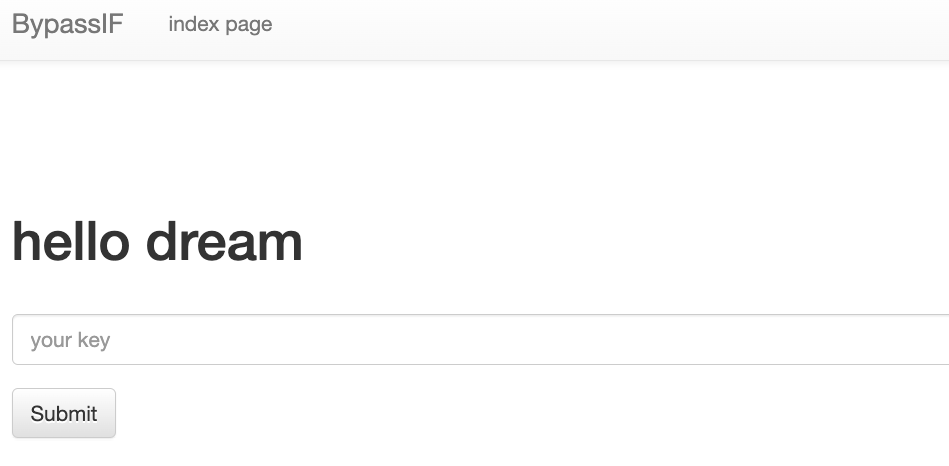Open index page from the top bar
949x466 pixels.
tap(220, 24)
